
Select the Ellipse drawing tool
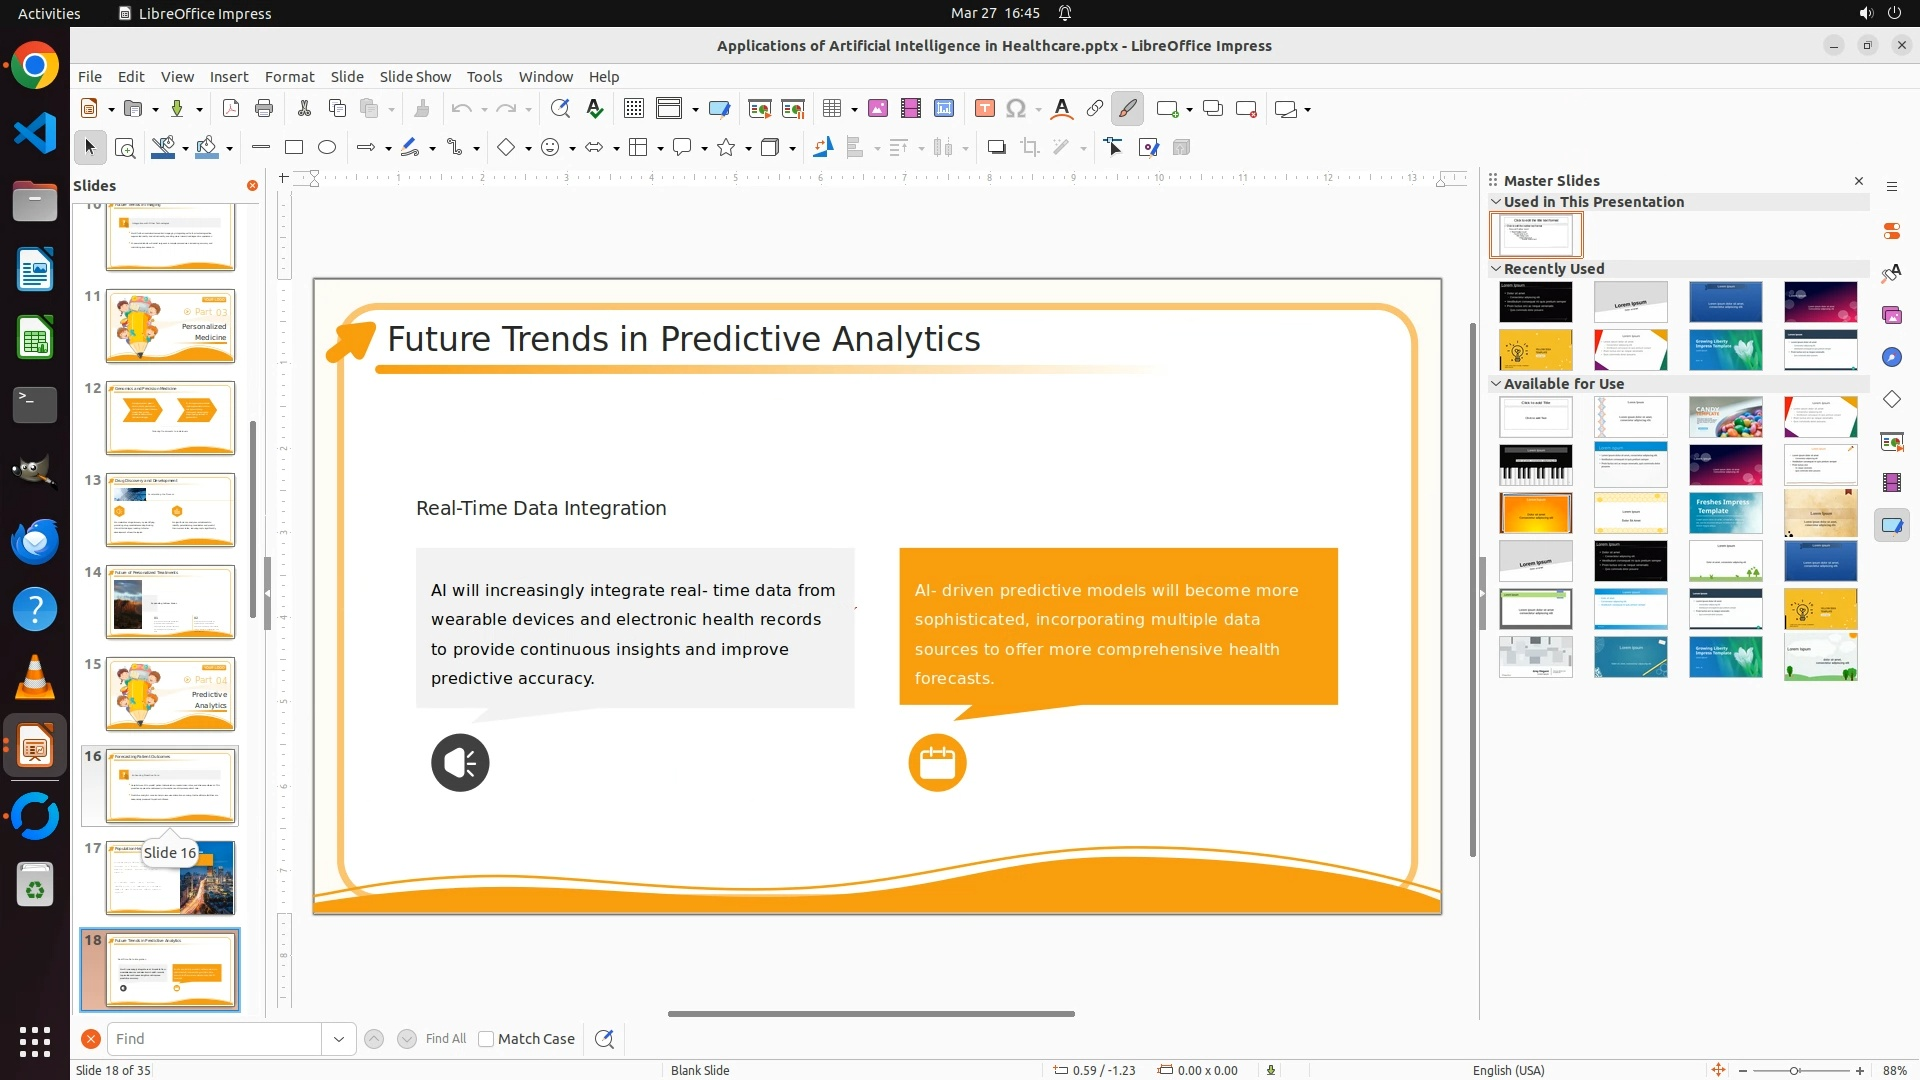click(327, 148)
